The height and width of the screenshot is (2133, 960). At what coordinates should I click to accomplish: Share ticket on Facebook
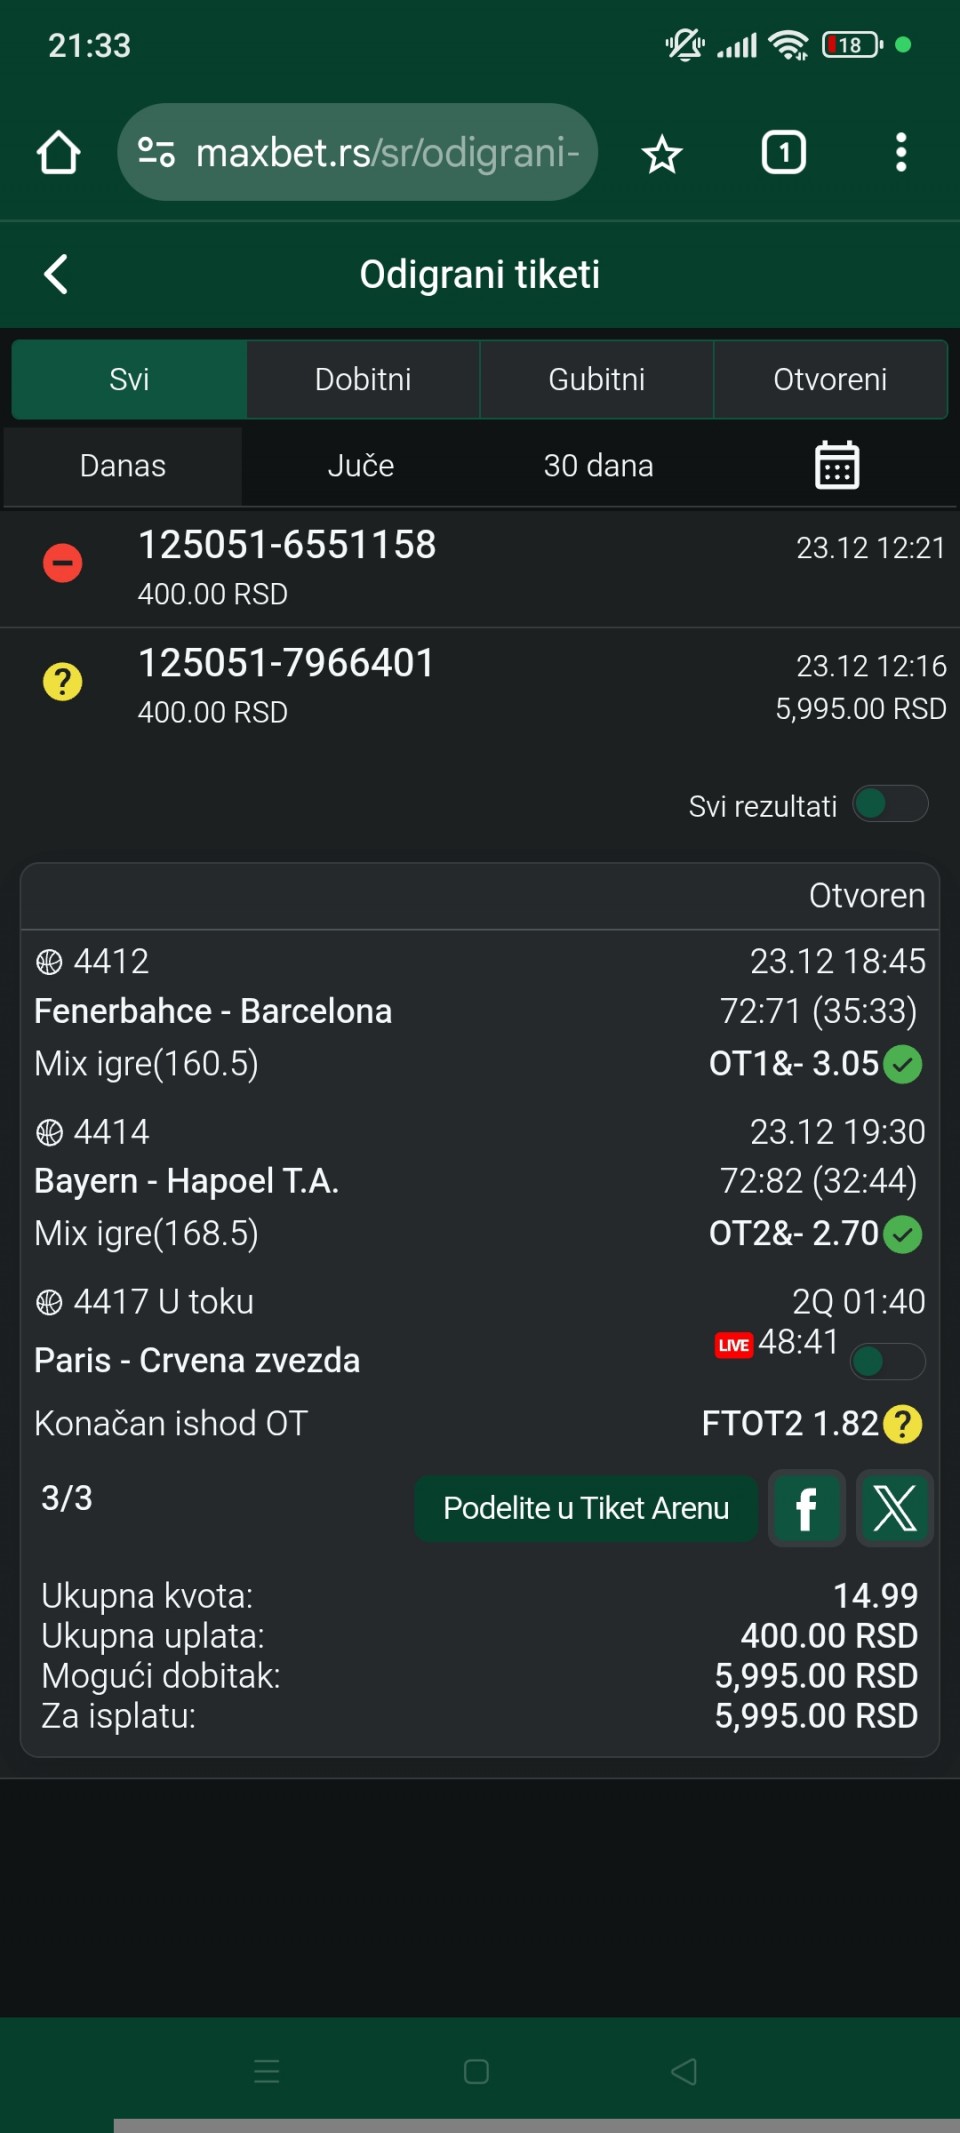coord(806,1508)
